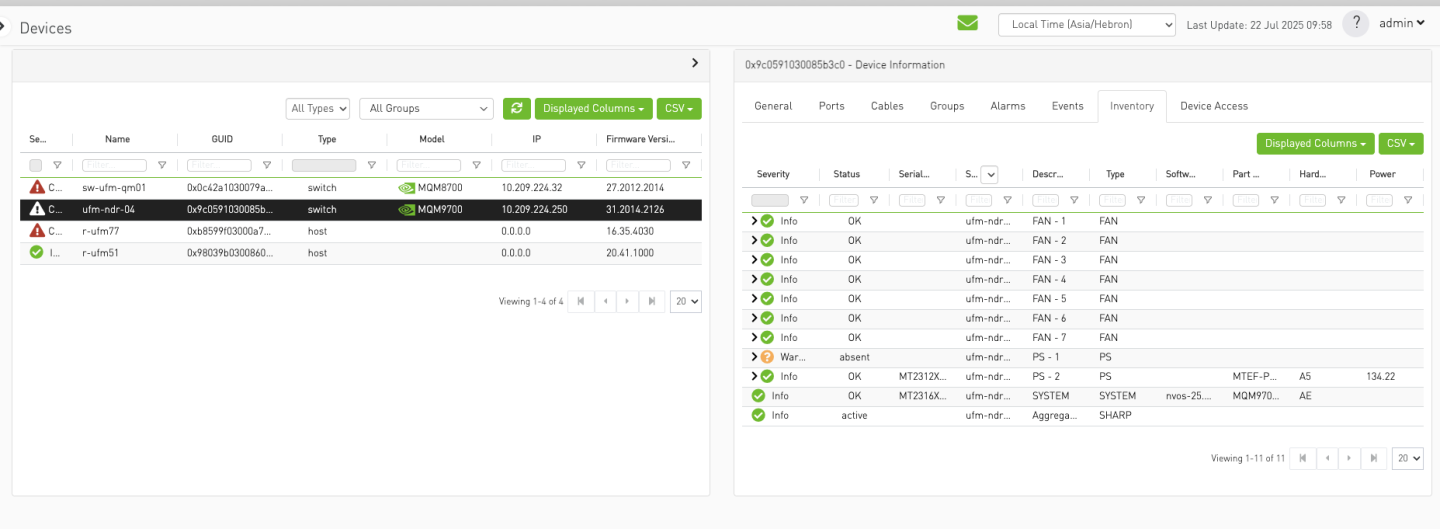Open the All Groups dropdown
The width and height of the screenshot is (1440, 529).
click(427, 108)
